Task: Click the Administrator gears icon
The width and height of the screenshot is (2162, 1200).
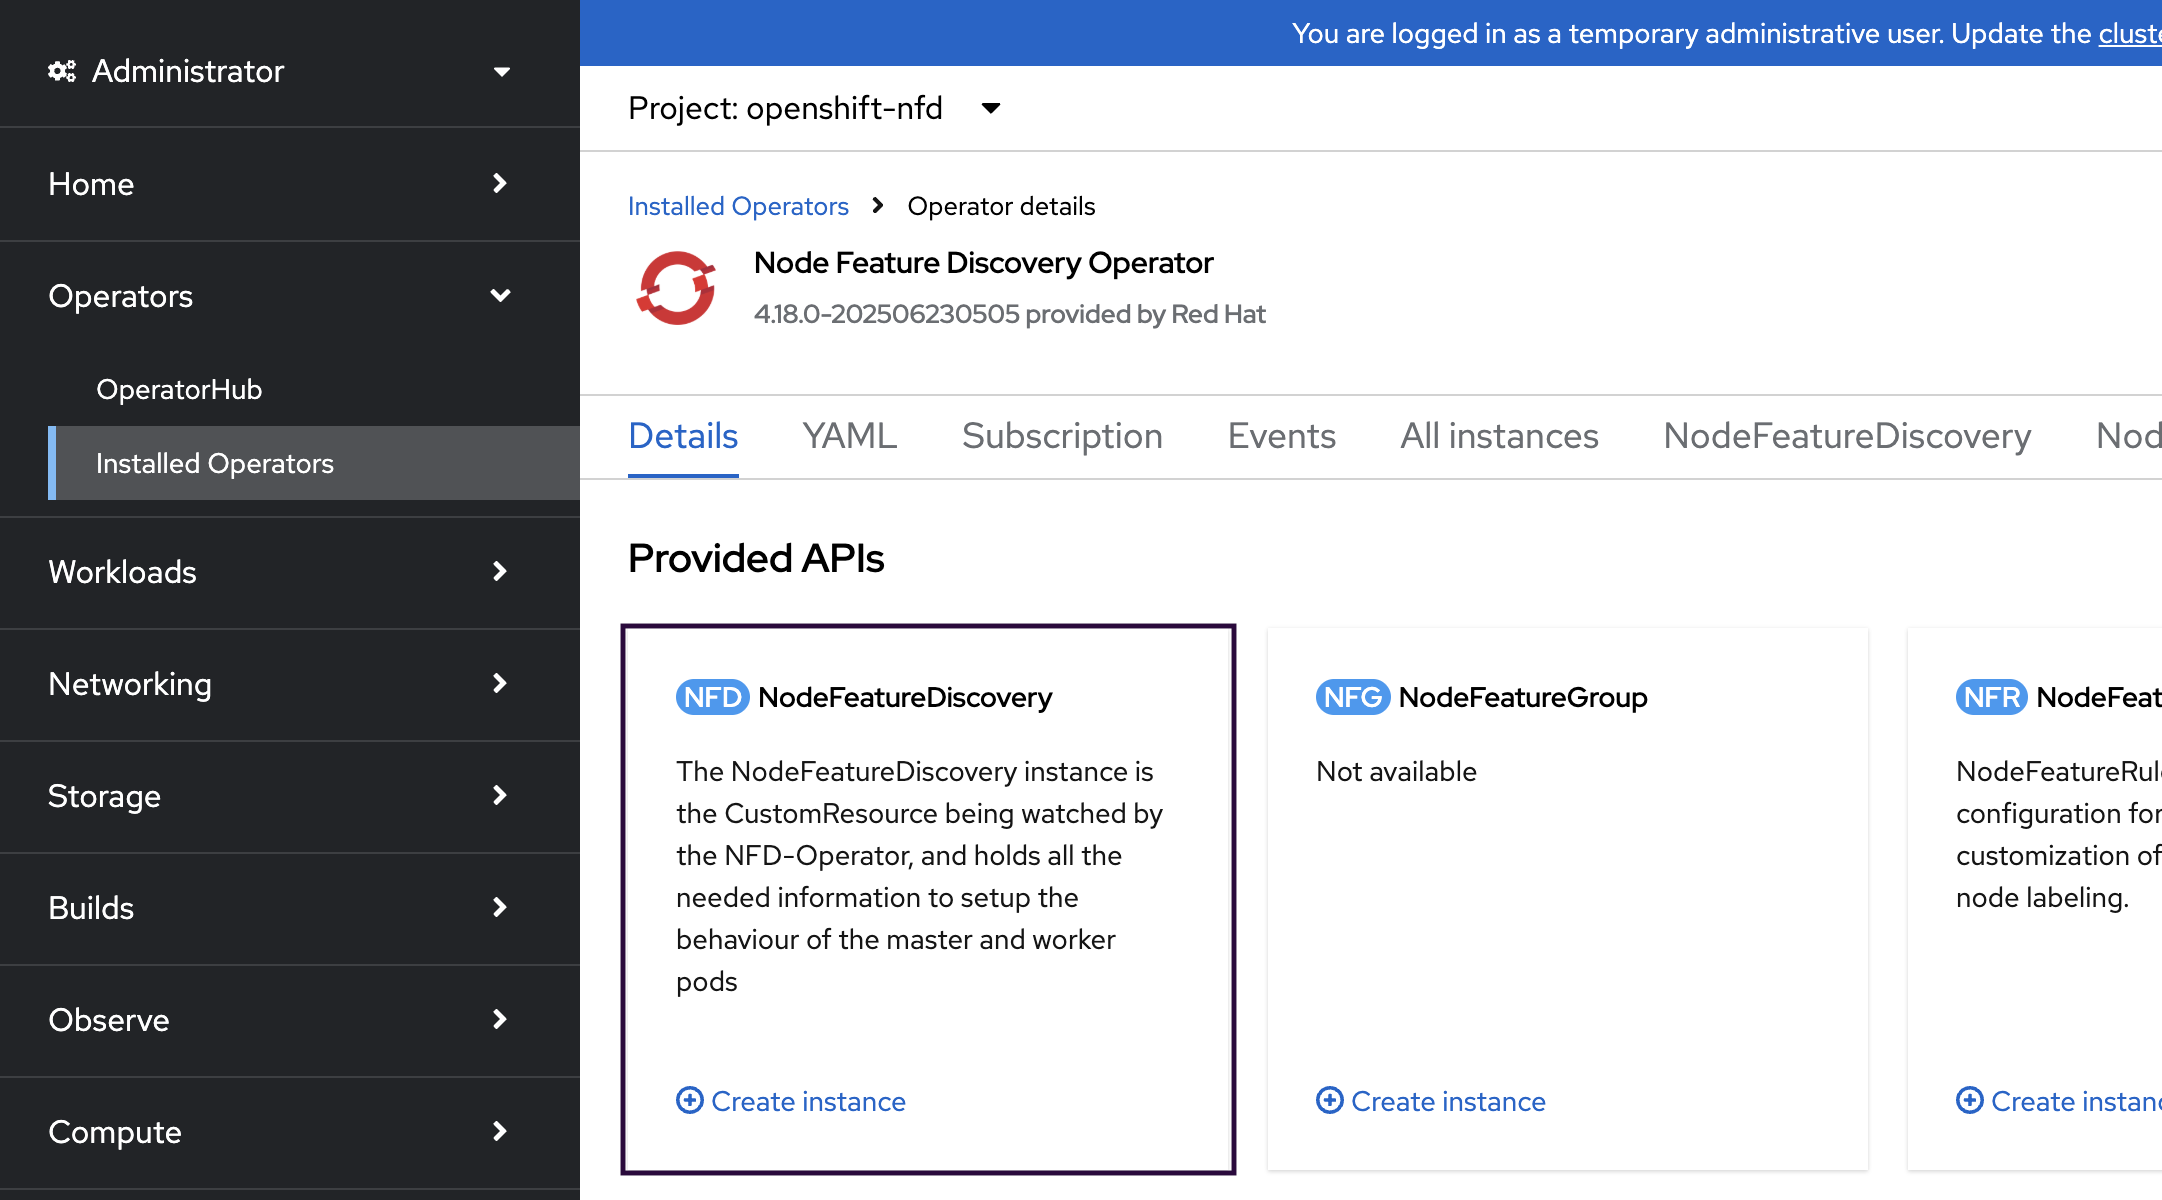Action: 62,71
